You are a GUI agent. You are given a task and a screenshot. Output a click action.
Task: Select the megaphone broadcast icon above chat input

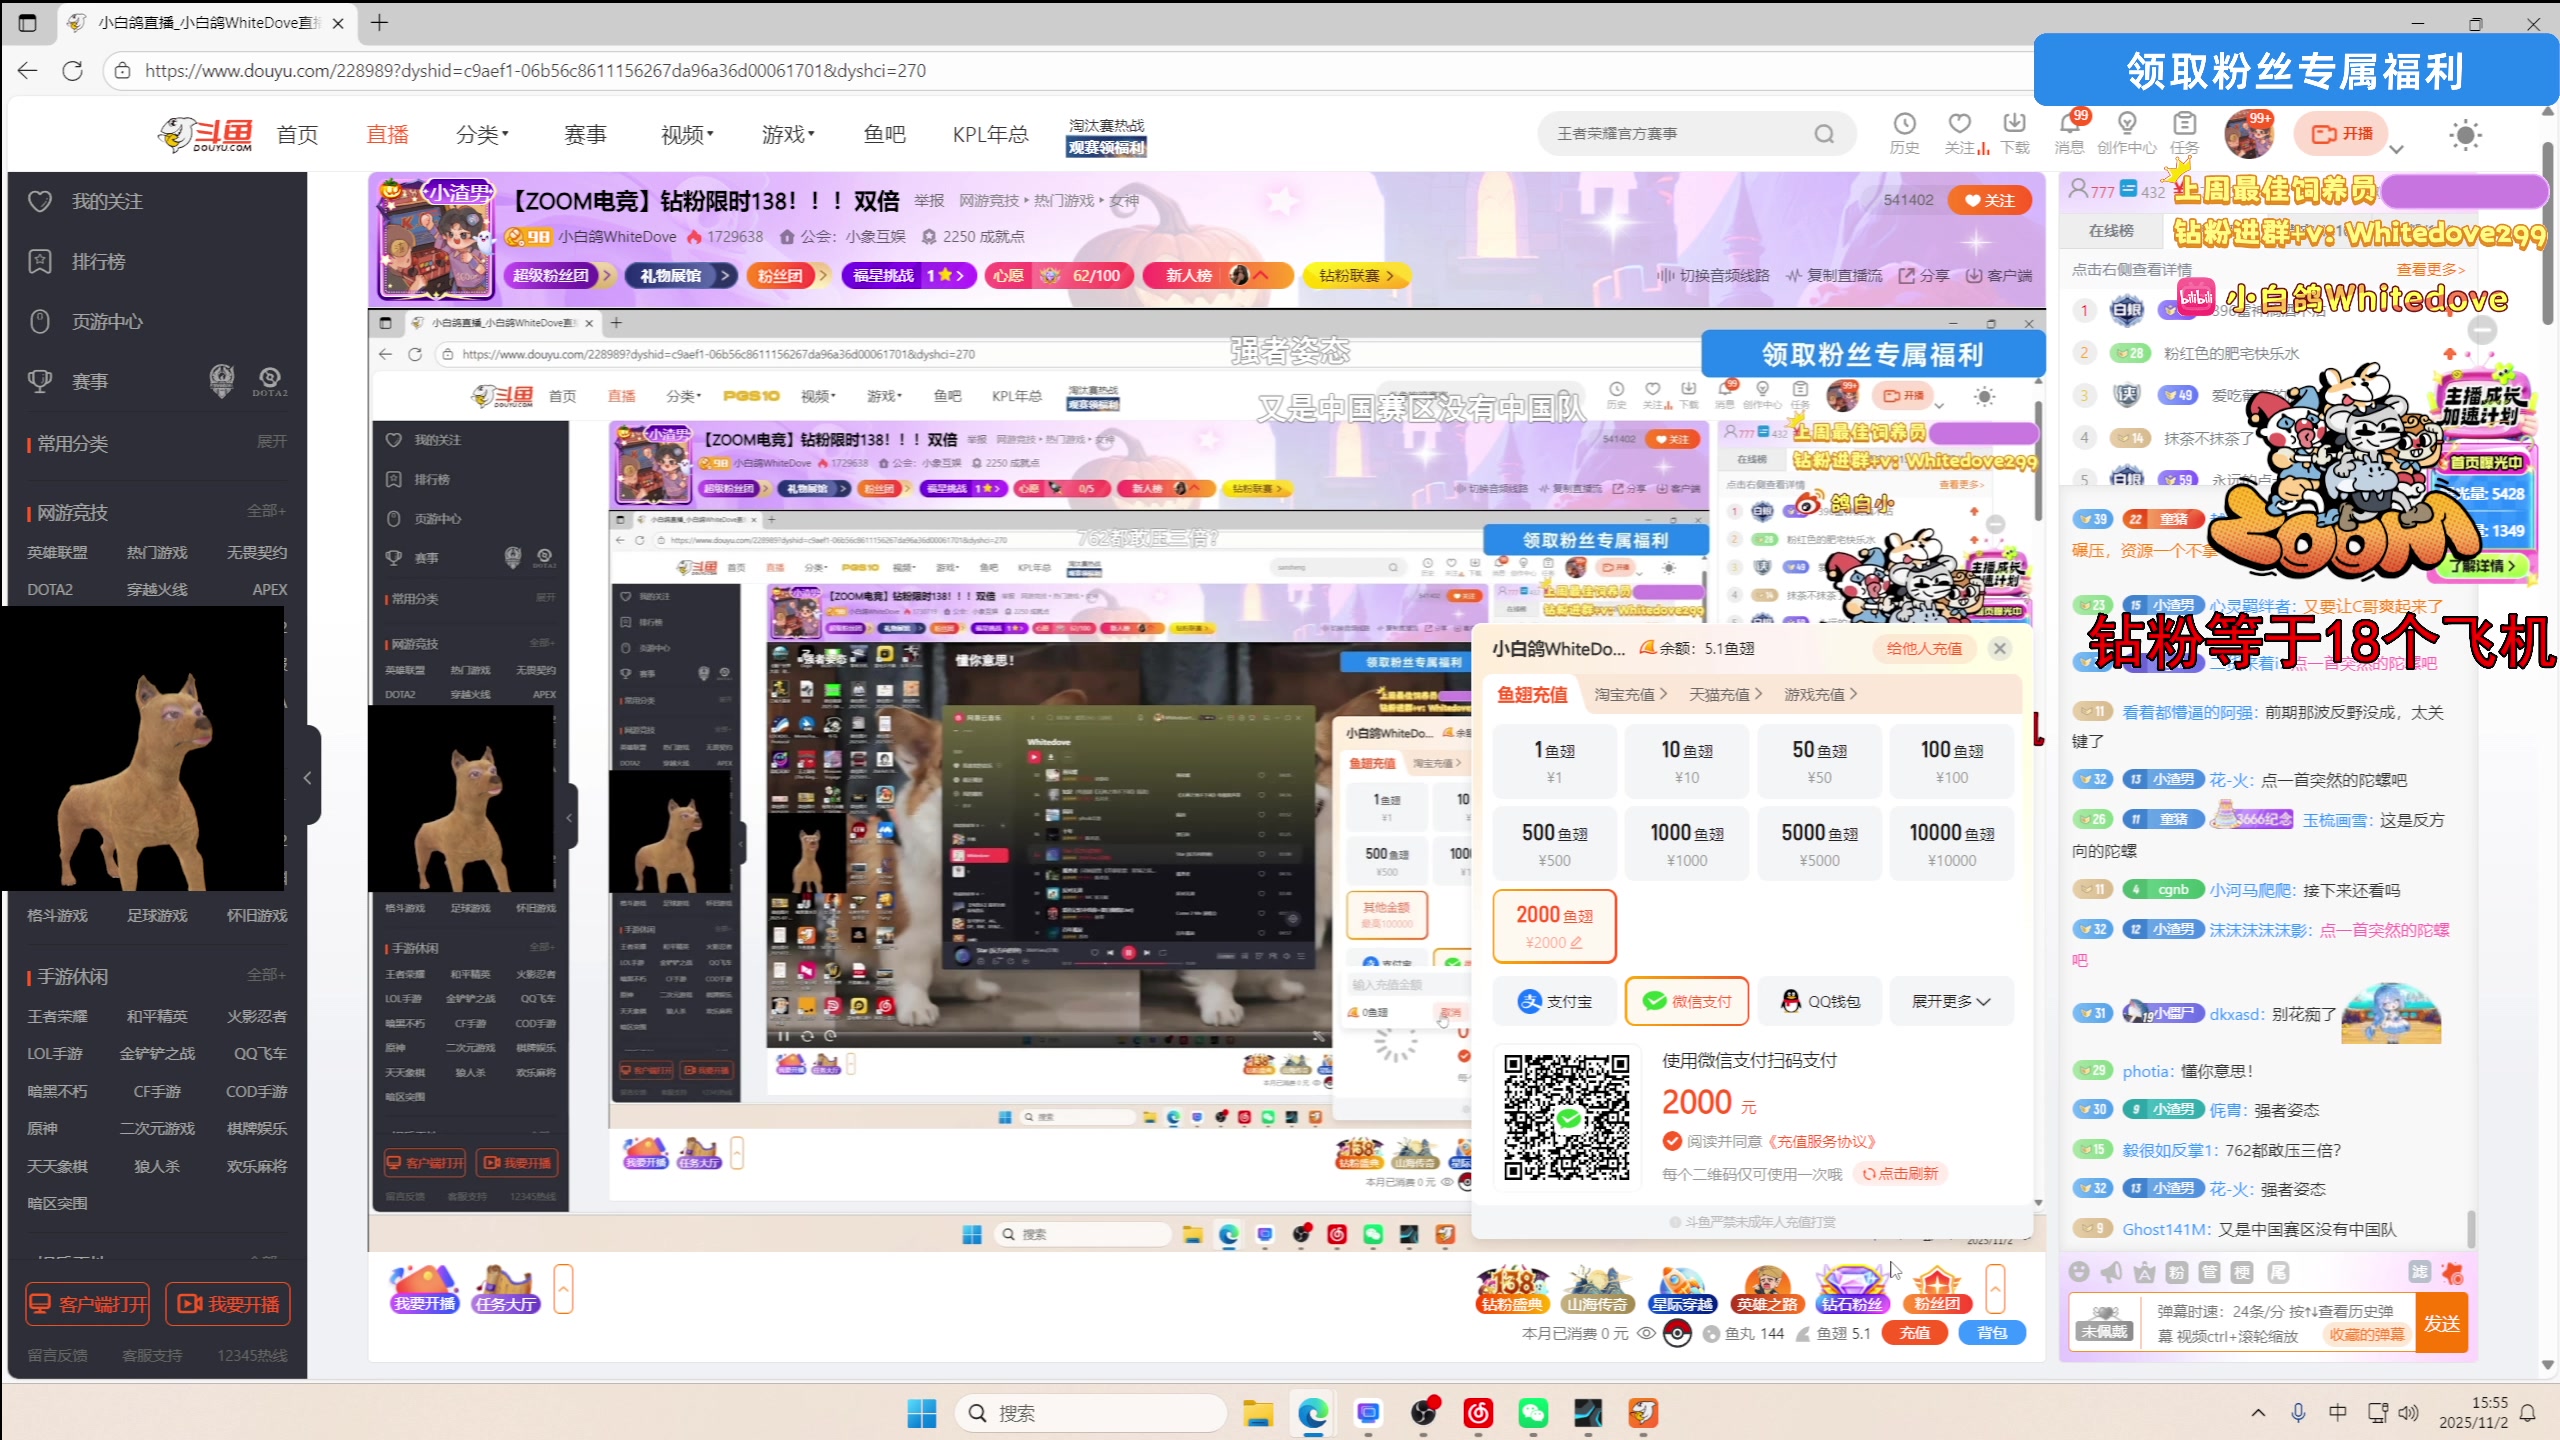point(2112,1271)
